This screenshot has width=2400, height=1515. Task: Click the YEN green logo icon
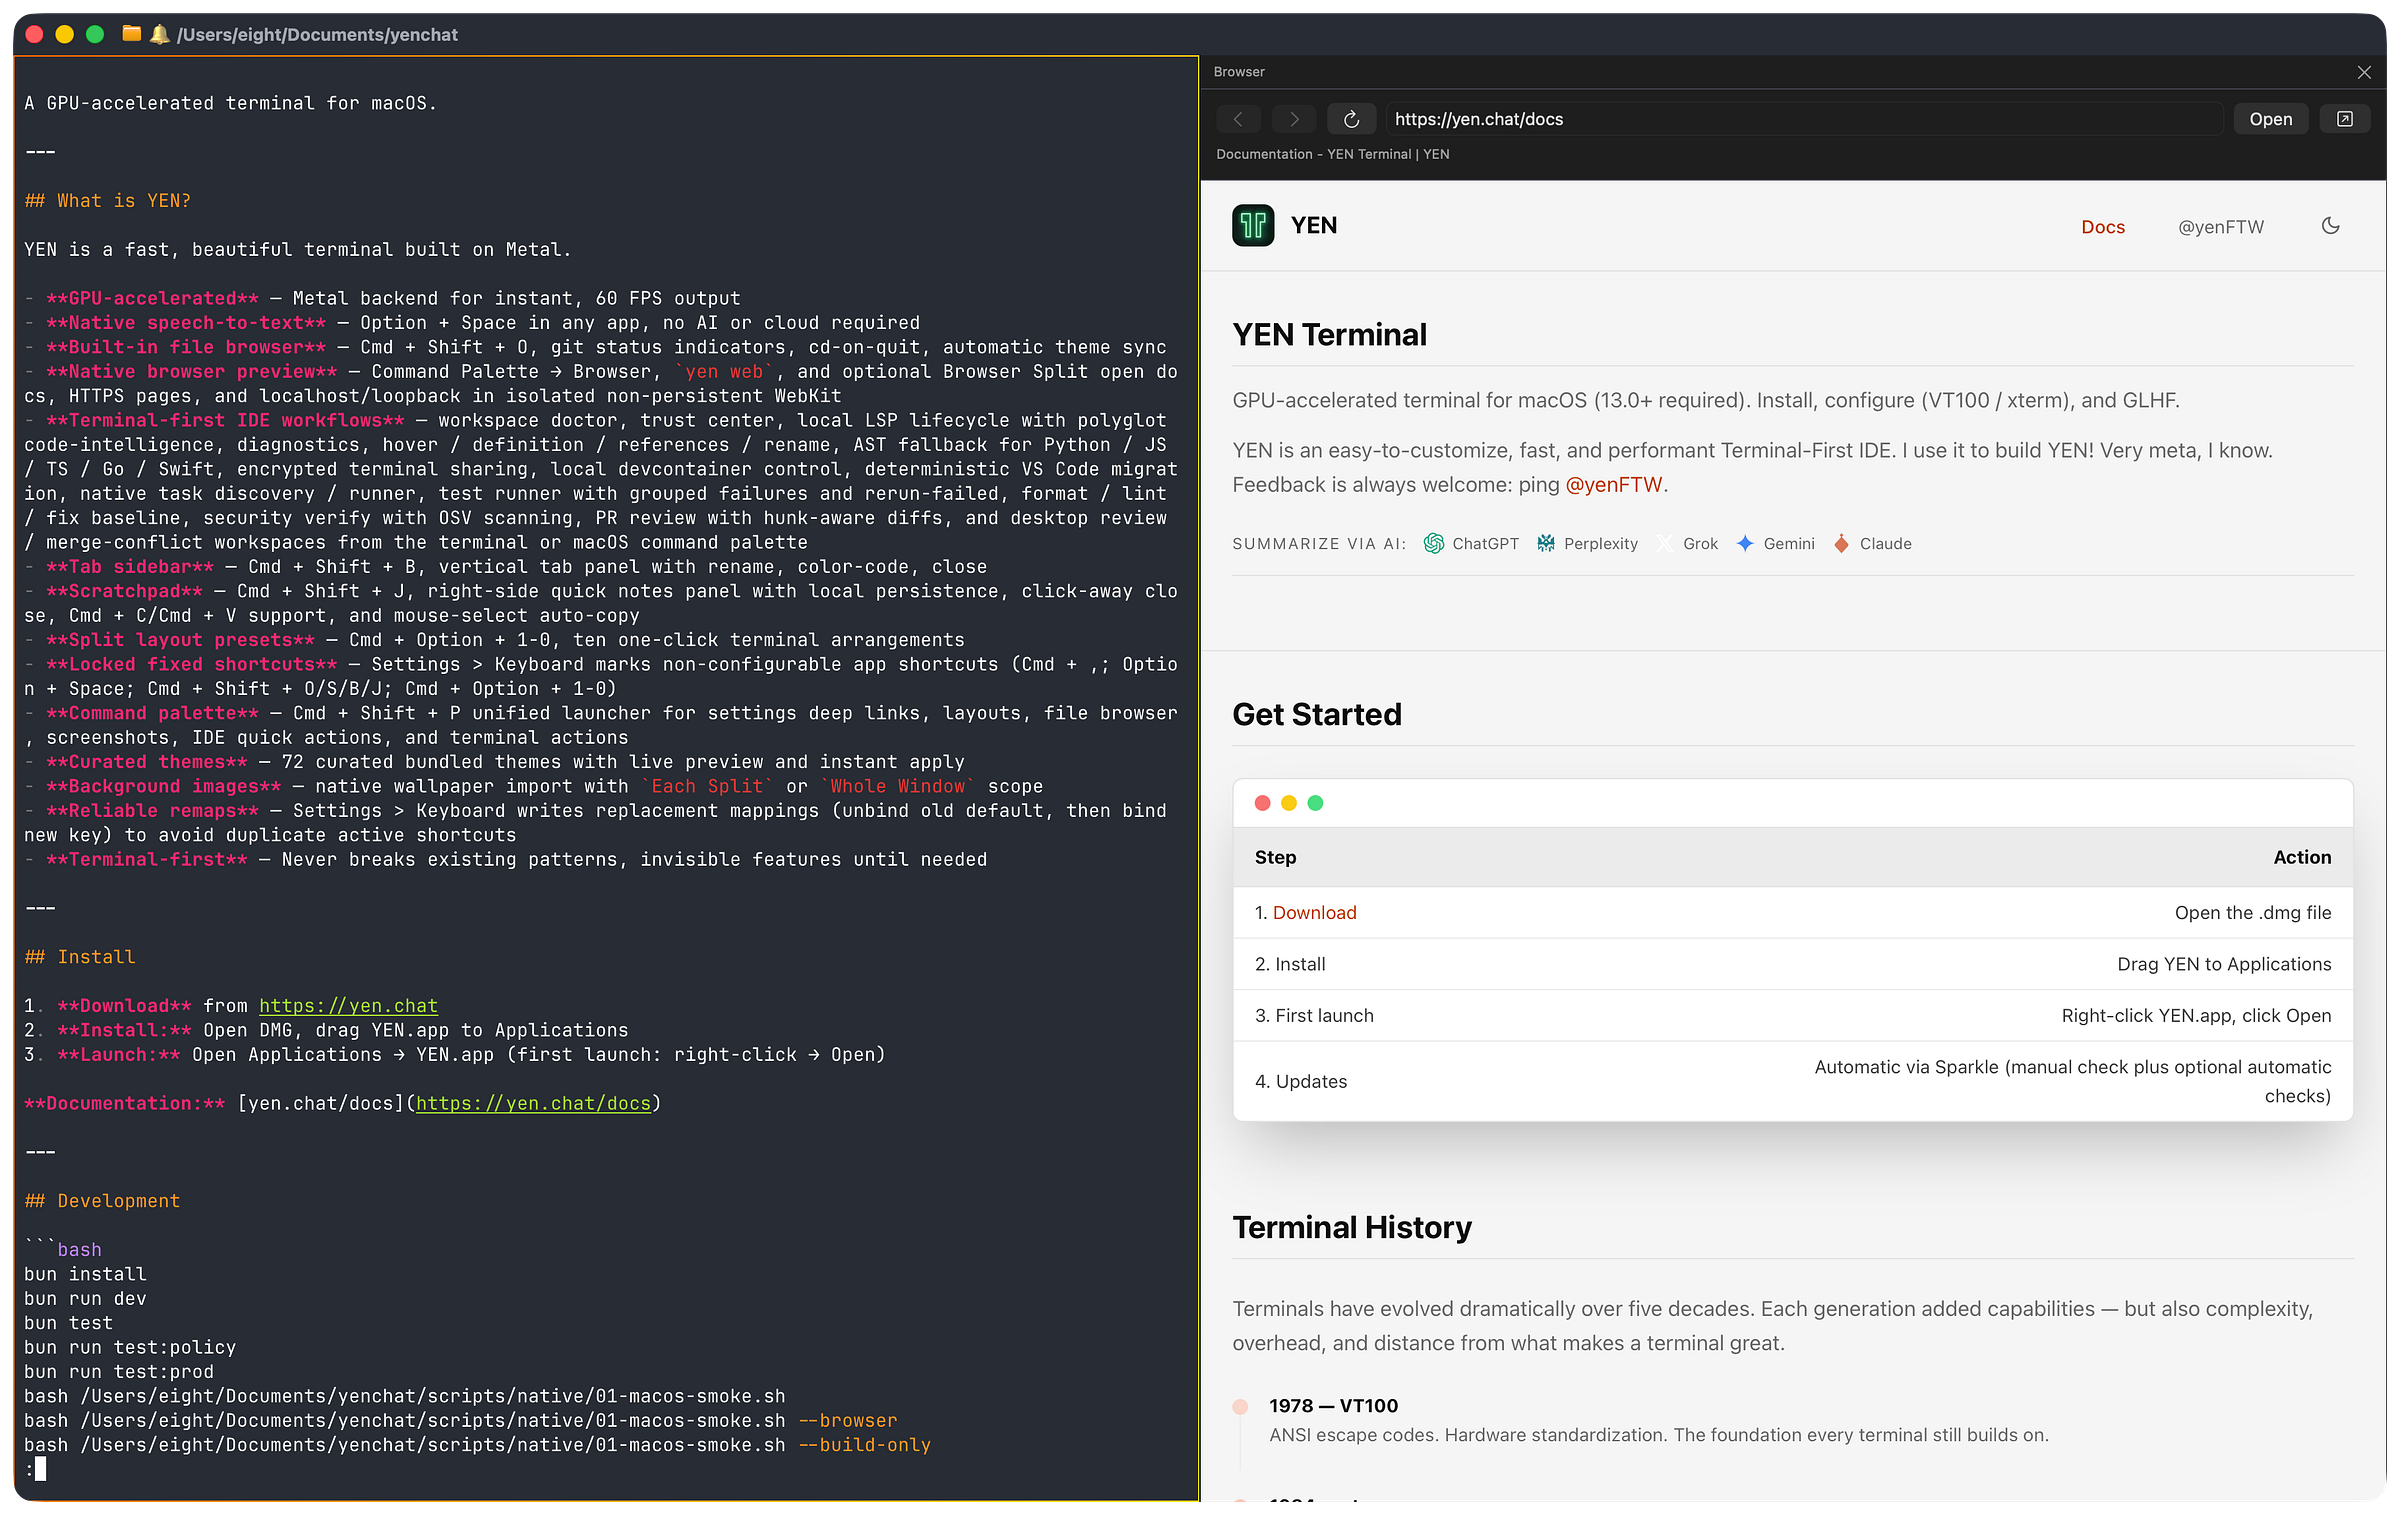pyautogui.click(x=1253, y=226)
